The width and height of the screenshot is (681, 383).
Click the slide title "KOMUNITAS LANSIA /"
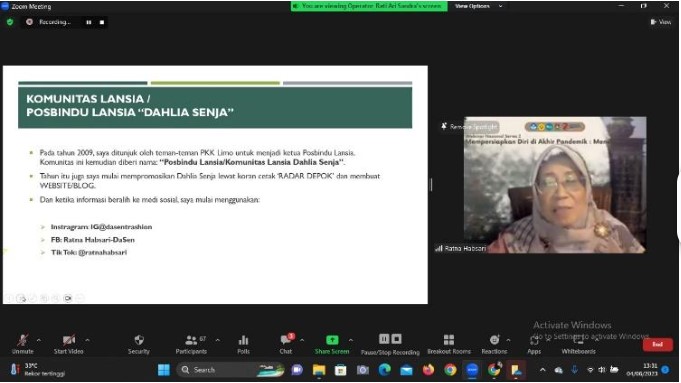(88, 99)
